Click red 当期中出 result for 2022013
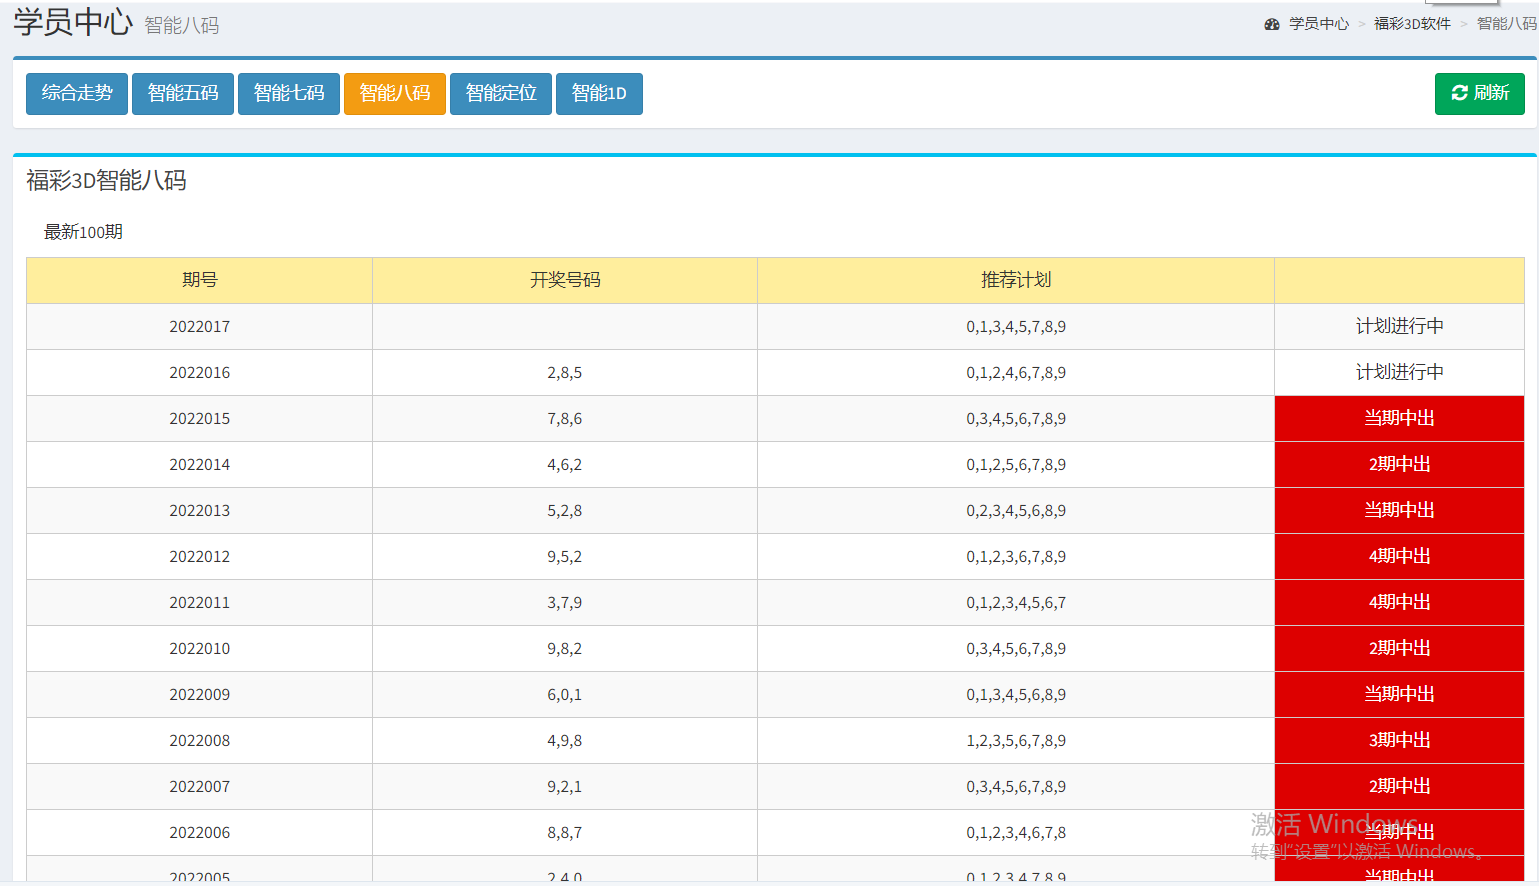This screenshot has width=1539, height=886. point(1400,511)
